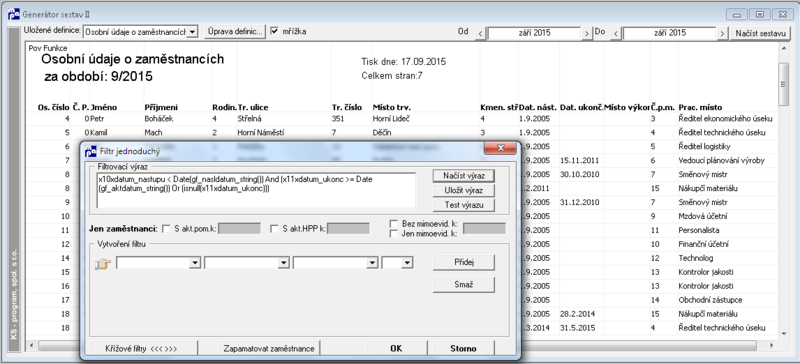Select cell Vedoucí plánování výroby
Viewport: 800px width, 364px height.
click(721, 161)
